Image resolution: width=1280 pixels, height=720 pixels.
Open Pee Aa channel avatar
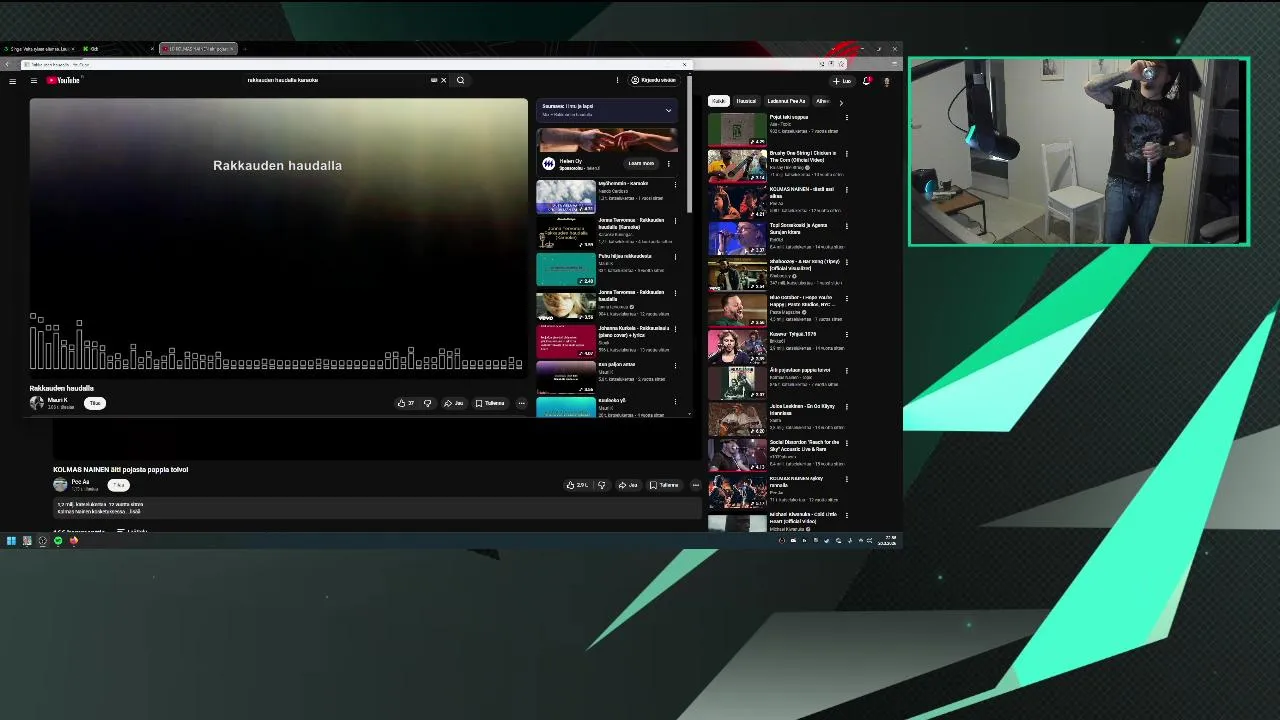pos(60,485)
